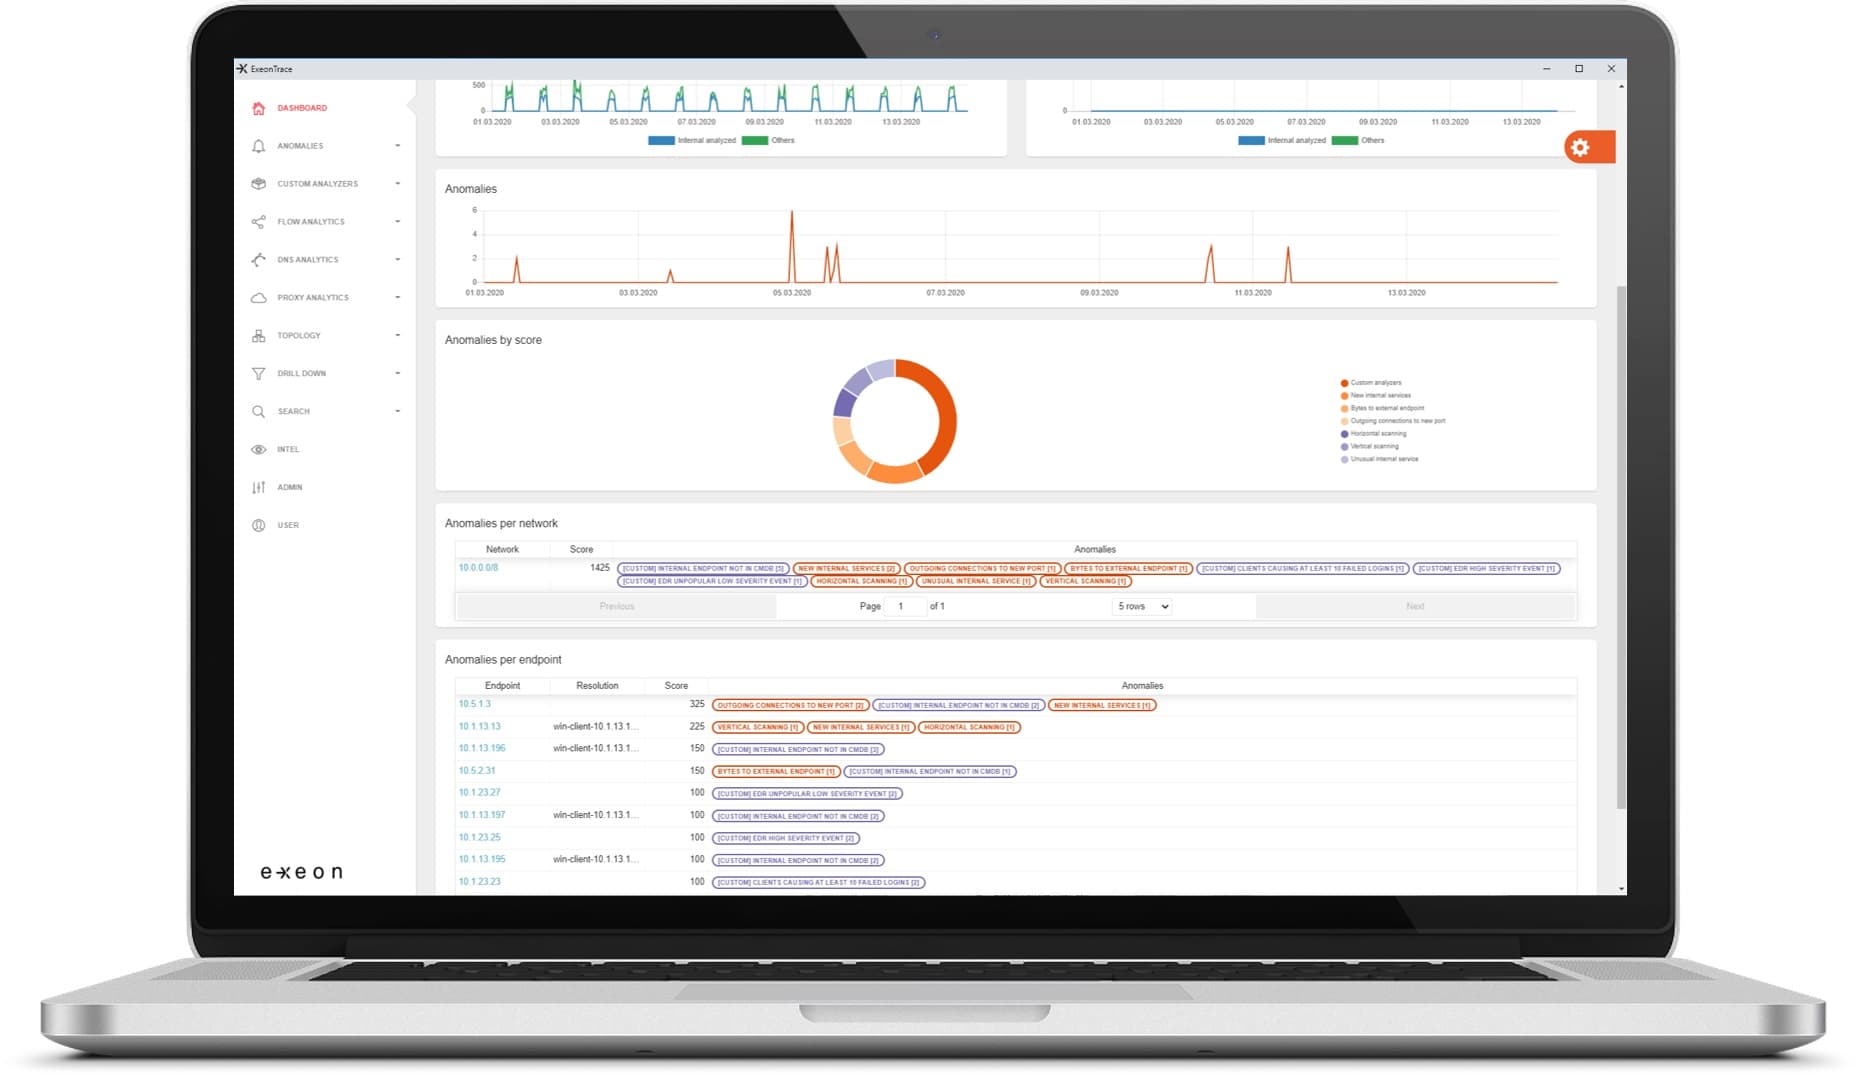Open endpoint 10.1.13.13 link
Image resolution: width=1860 pixels, height=1075 pixels.
point(479,727)
